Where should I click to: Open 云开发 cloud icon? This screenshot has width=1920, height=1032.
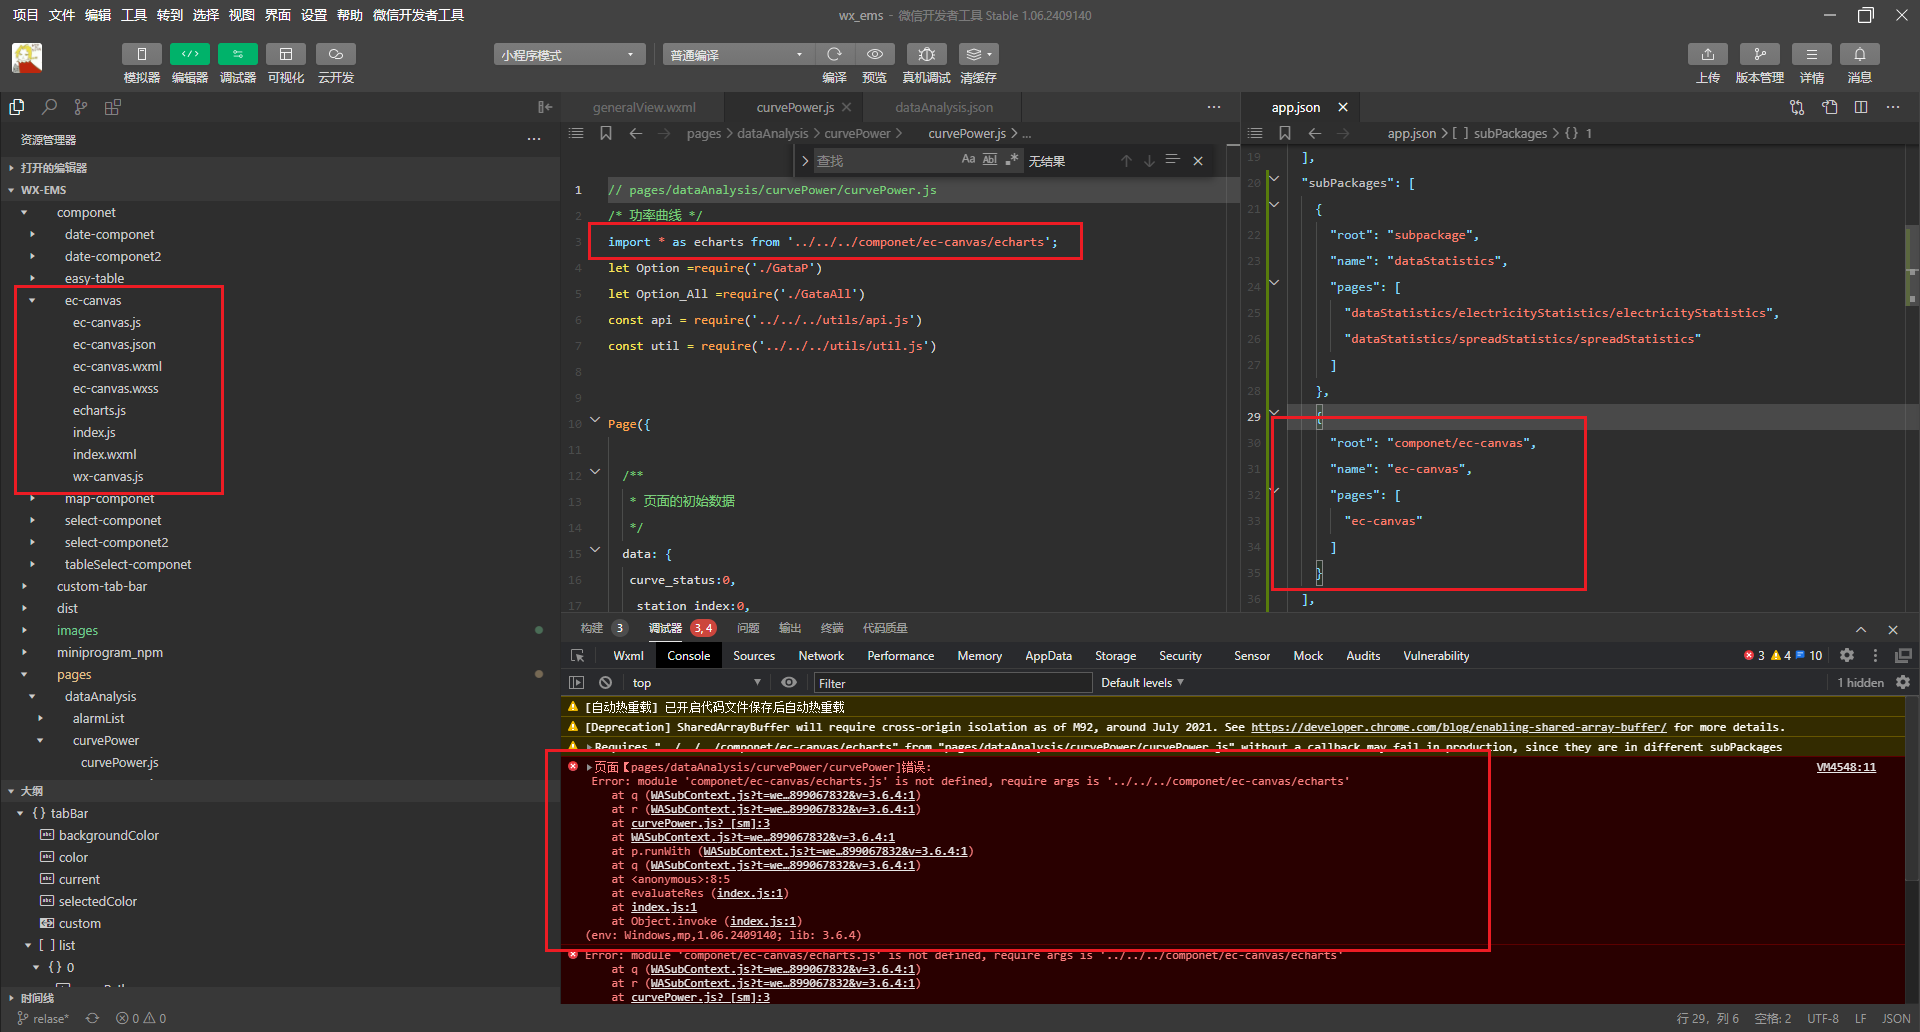336,54
